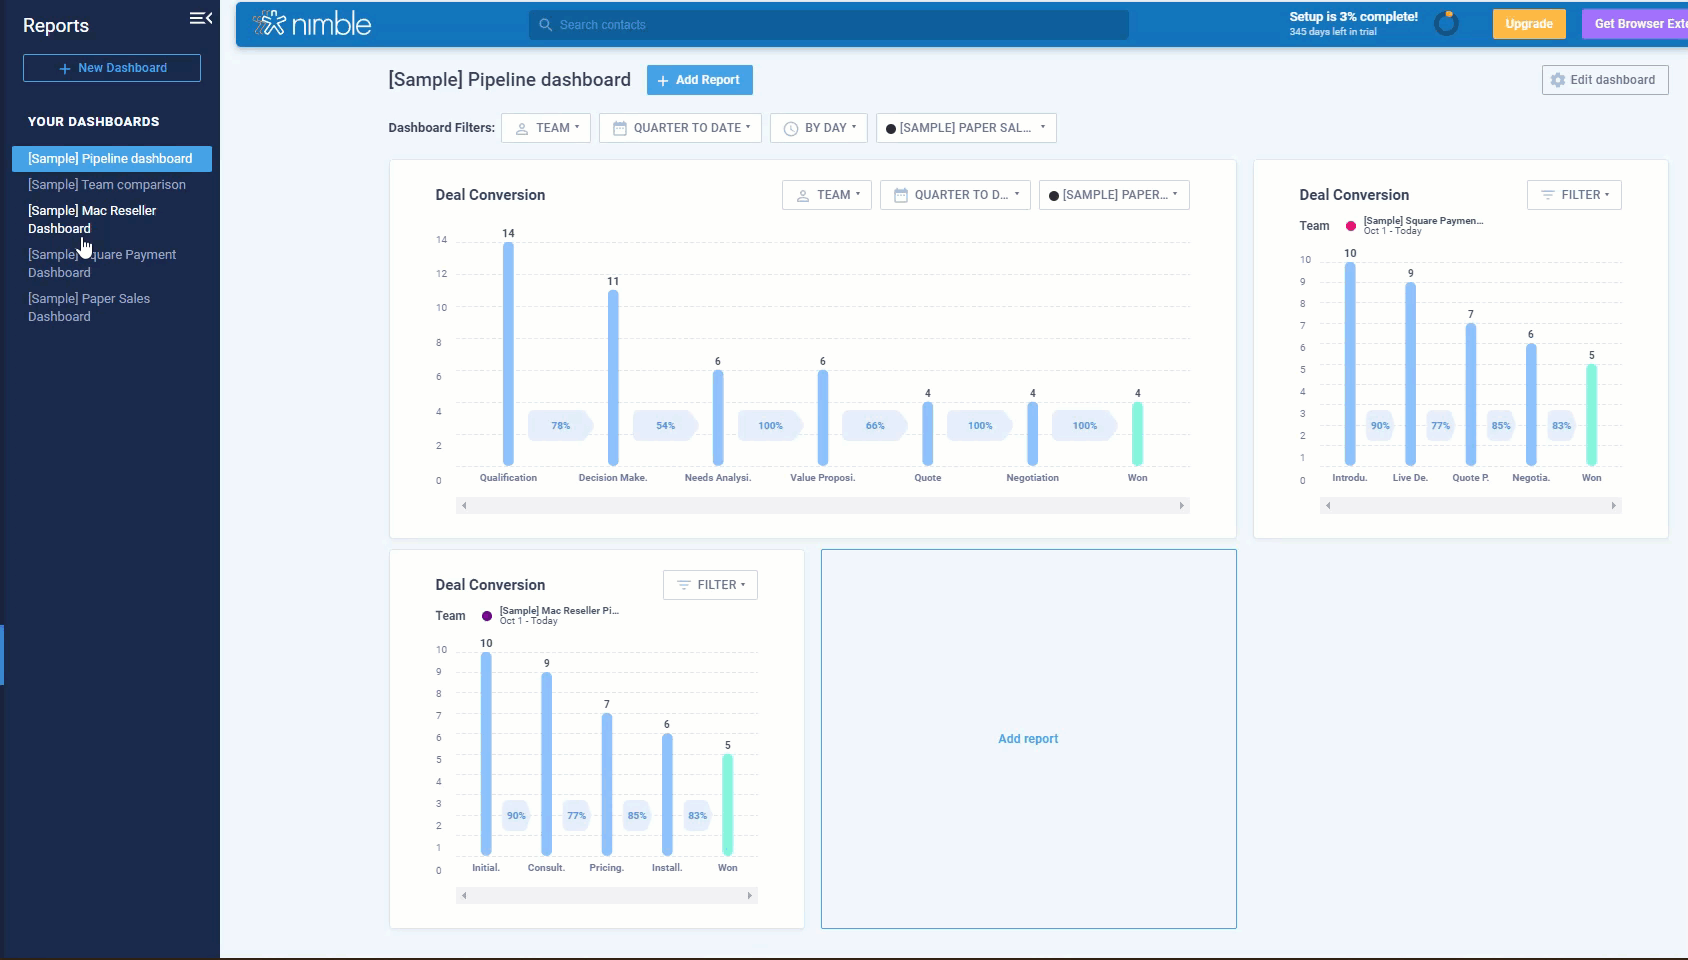This screenshot has width=1688, height=960.
Task: Open the TEAM dashboard filter dropdown
Action: (x=546, y=128)
